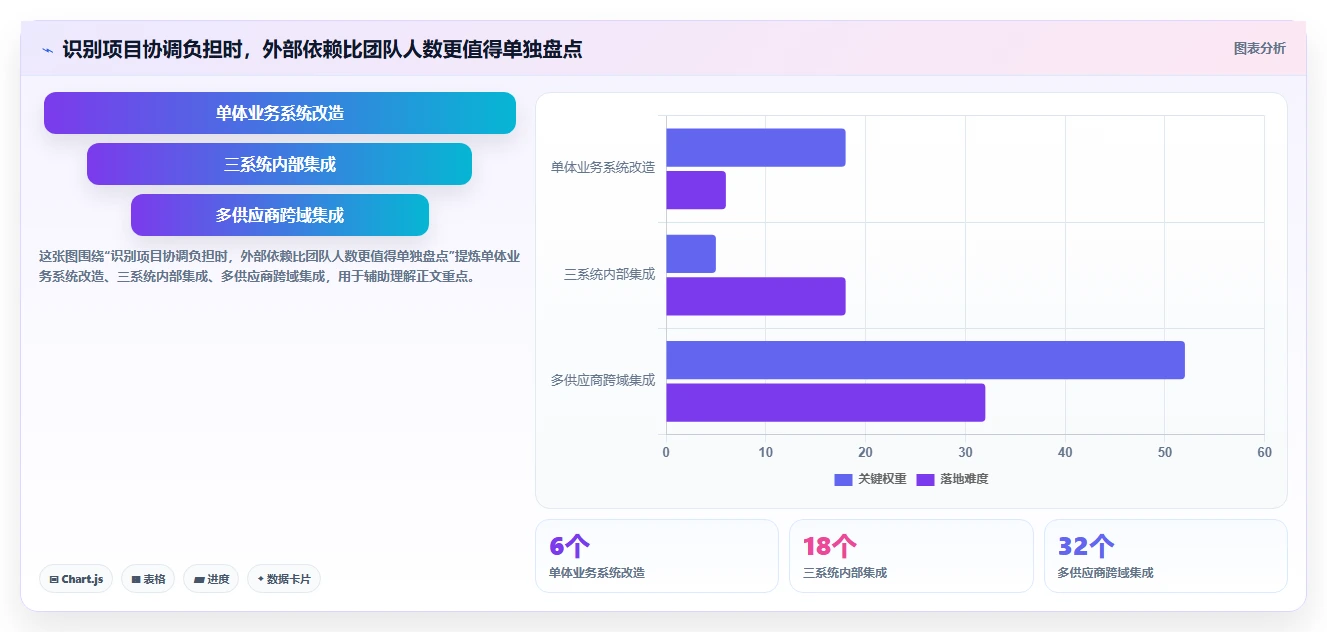Click 关键权重 bar for 单体业务系统改造

756,148
